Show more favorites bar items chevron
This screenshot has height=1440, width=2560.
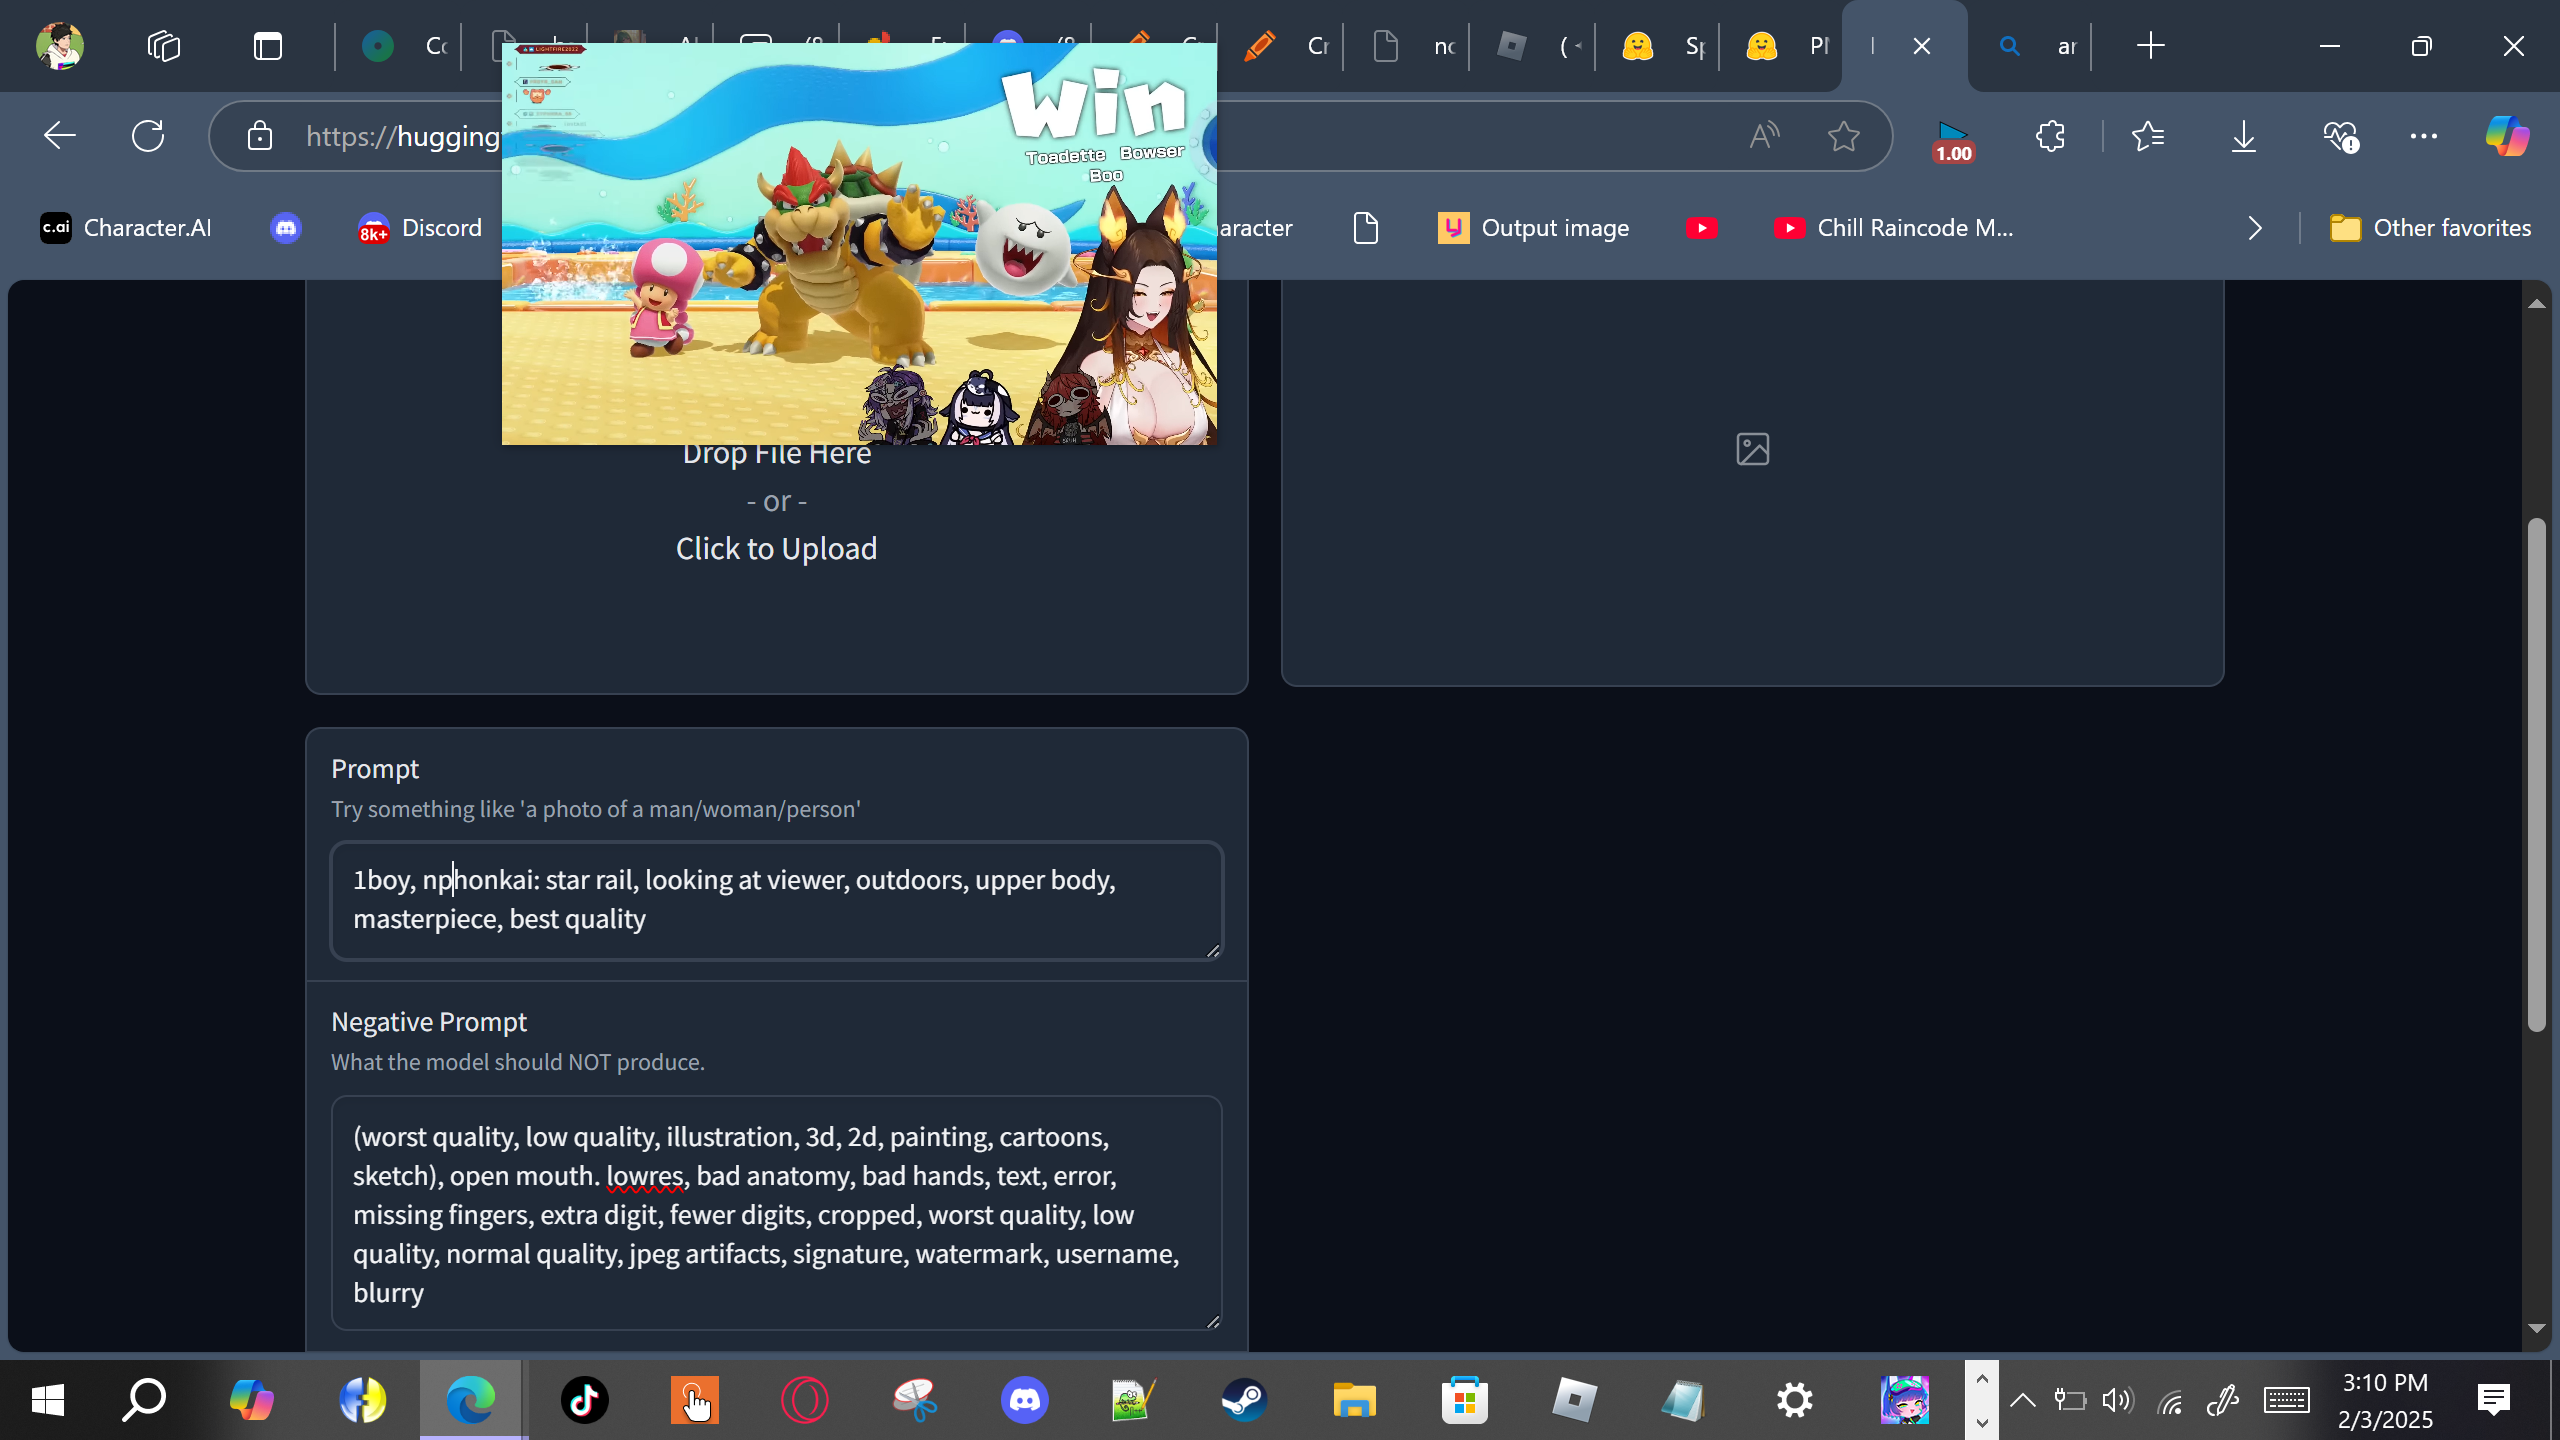(x=2254, y=228)
